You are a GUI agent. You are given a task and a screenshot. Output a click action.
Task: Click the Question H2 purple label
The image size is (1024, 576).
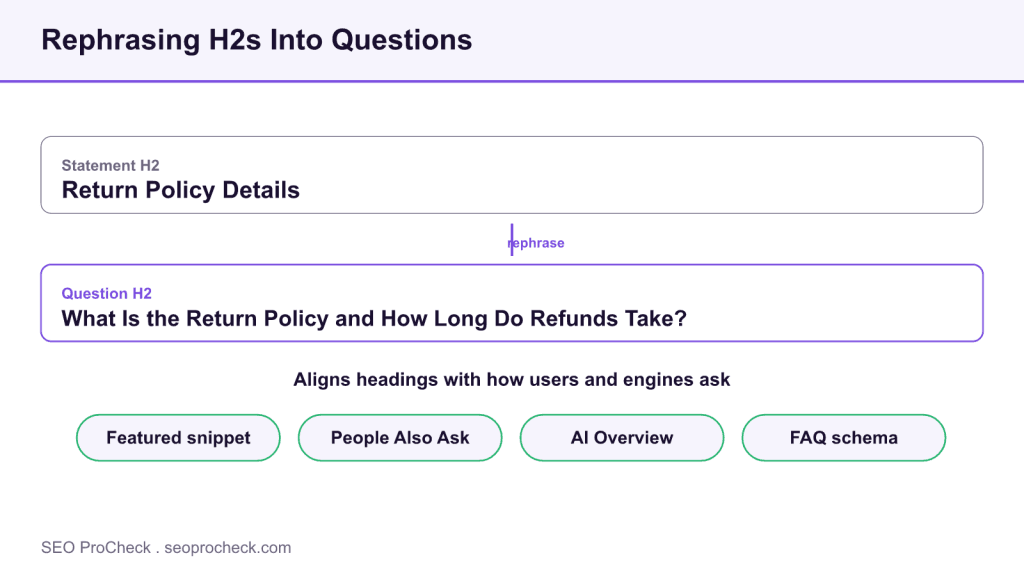pyautogui.click(x=106, y=293)
